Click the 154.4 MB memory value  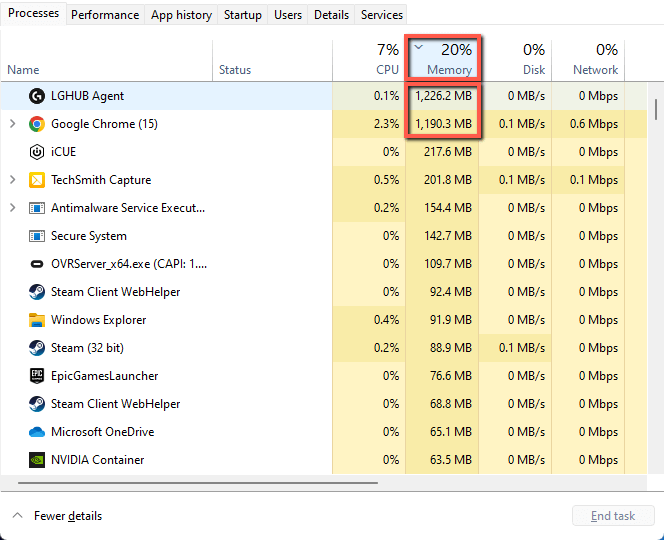(448, 208)
